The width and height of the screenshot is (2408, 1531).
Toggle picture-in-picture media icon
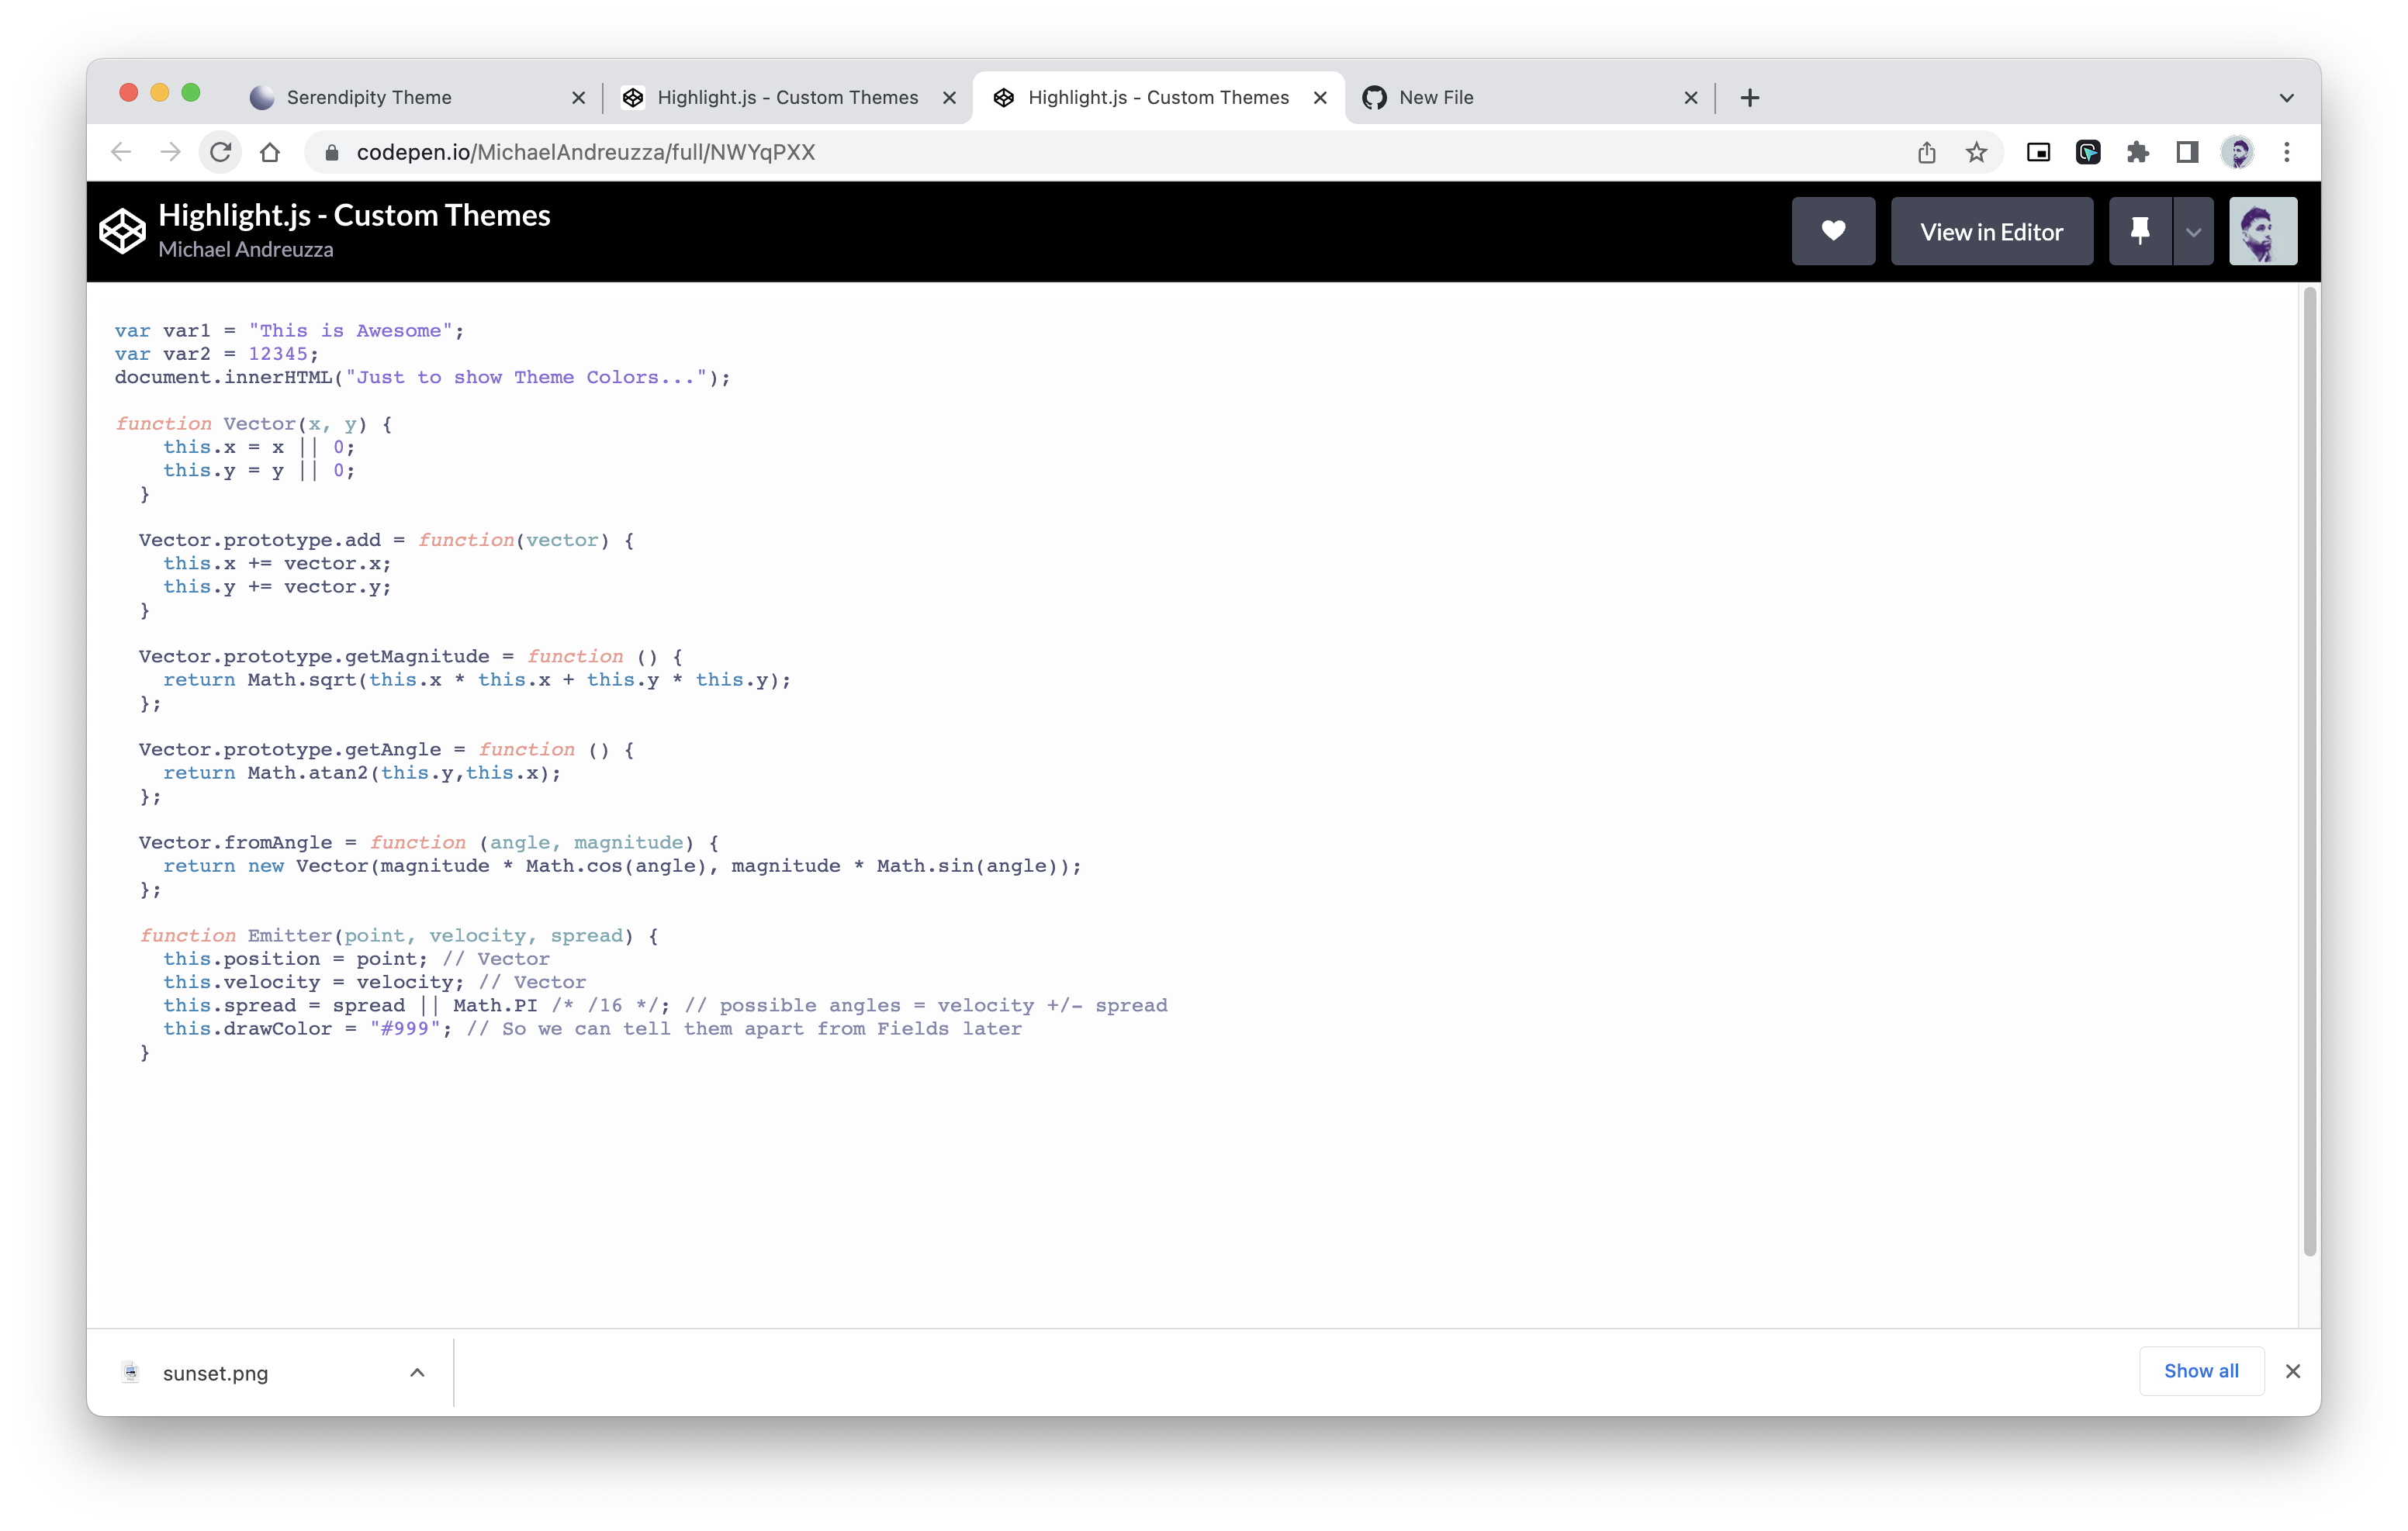(x=2038, y=152)
